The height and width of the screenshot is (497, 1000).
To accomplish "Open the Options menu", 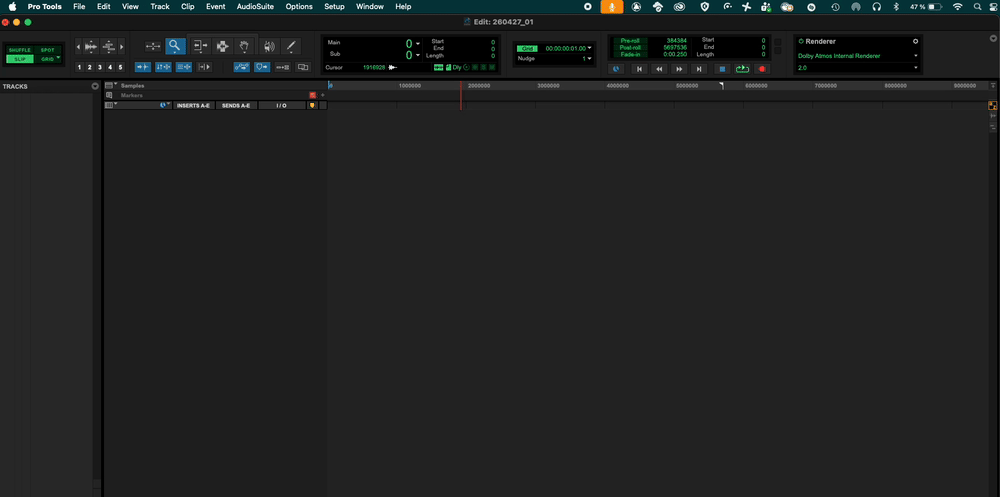I will [x=299, y=6].
